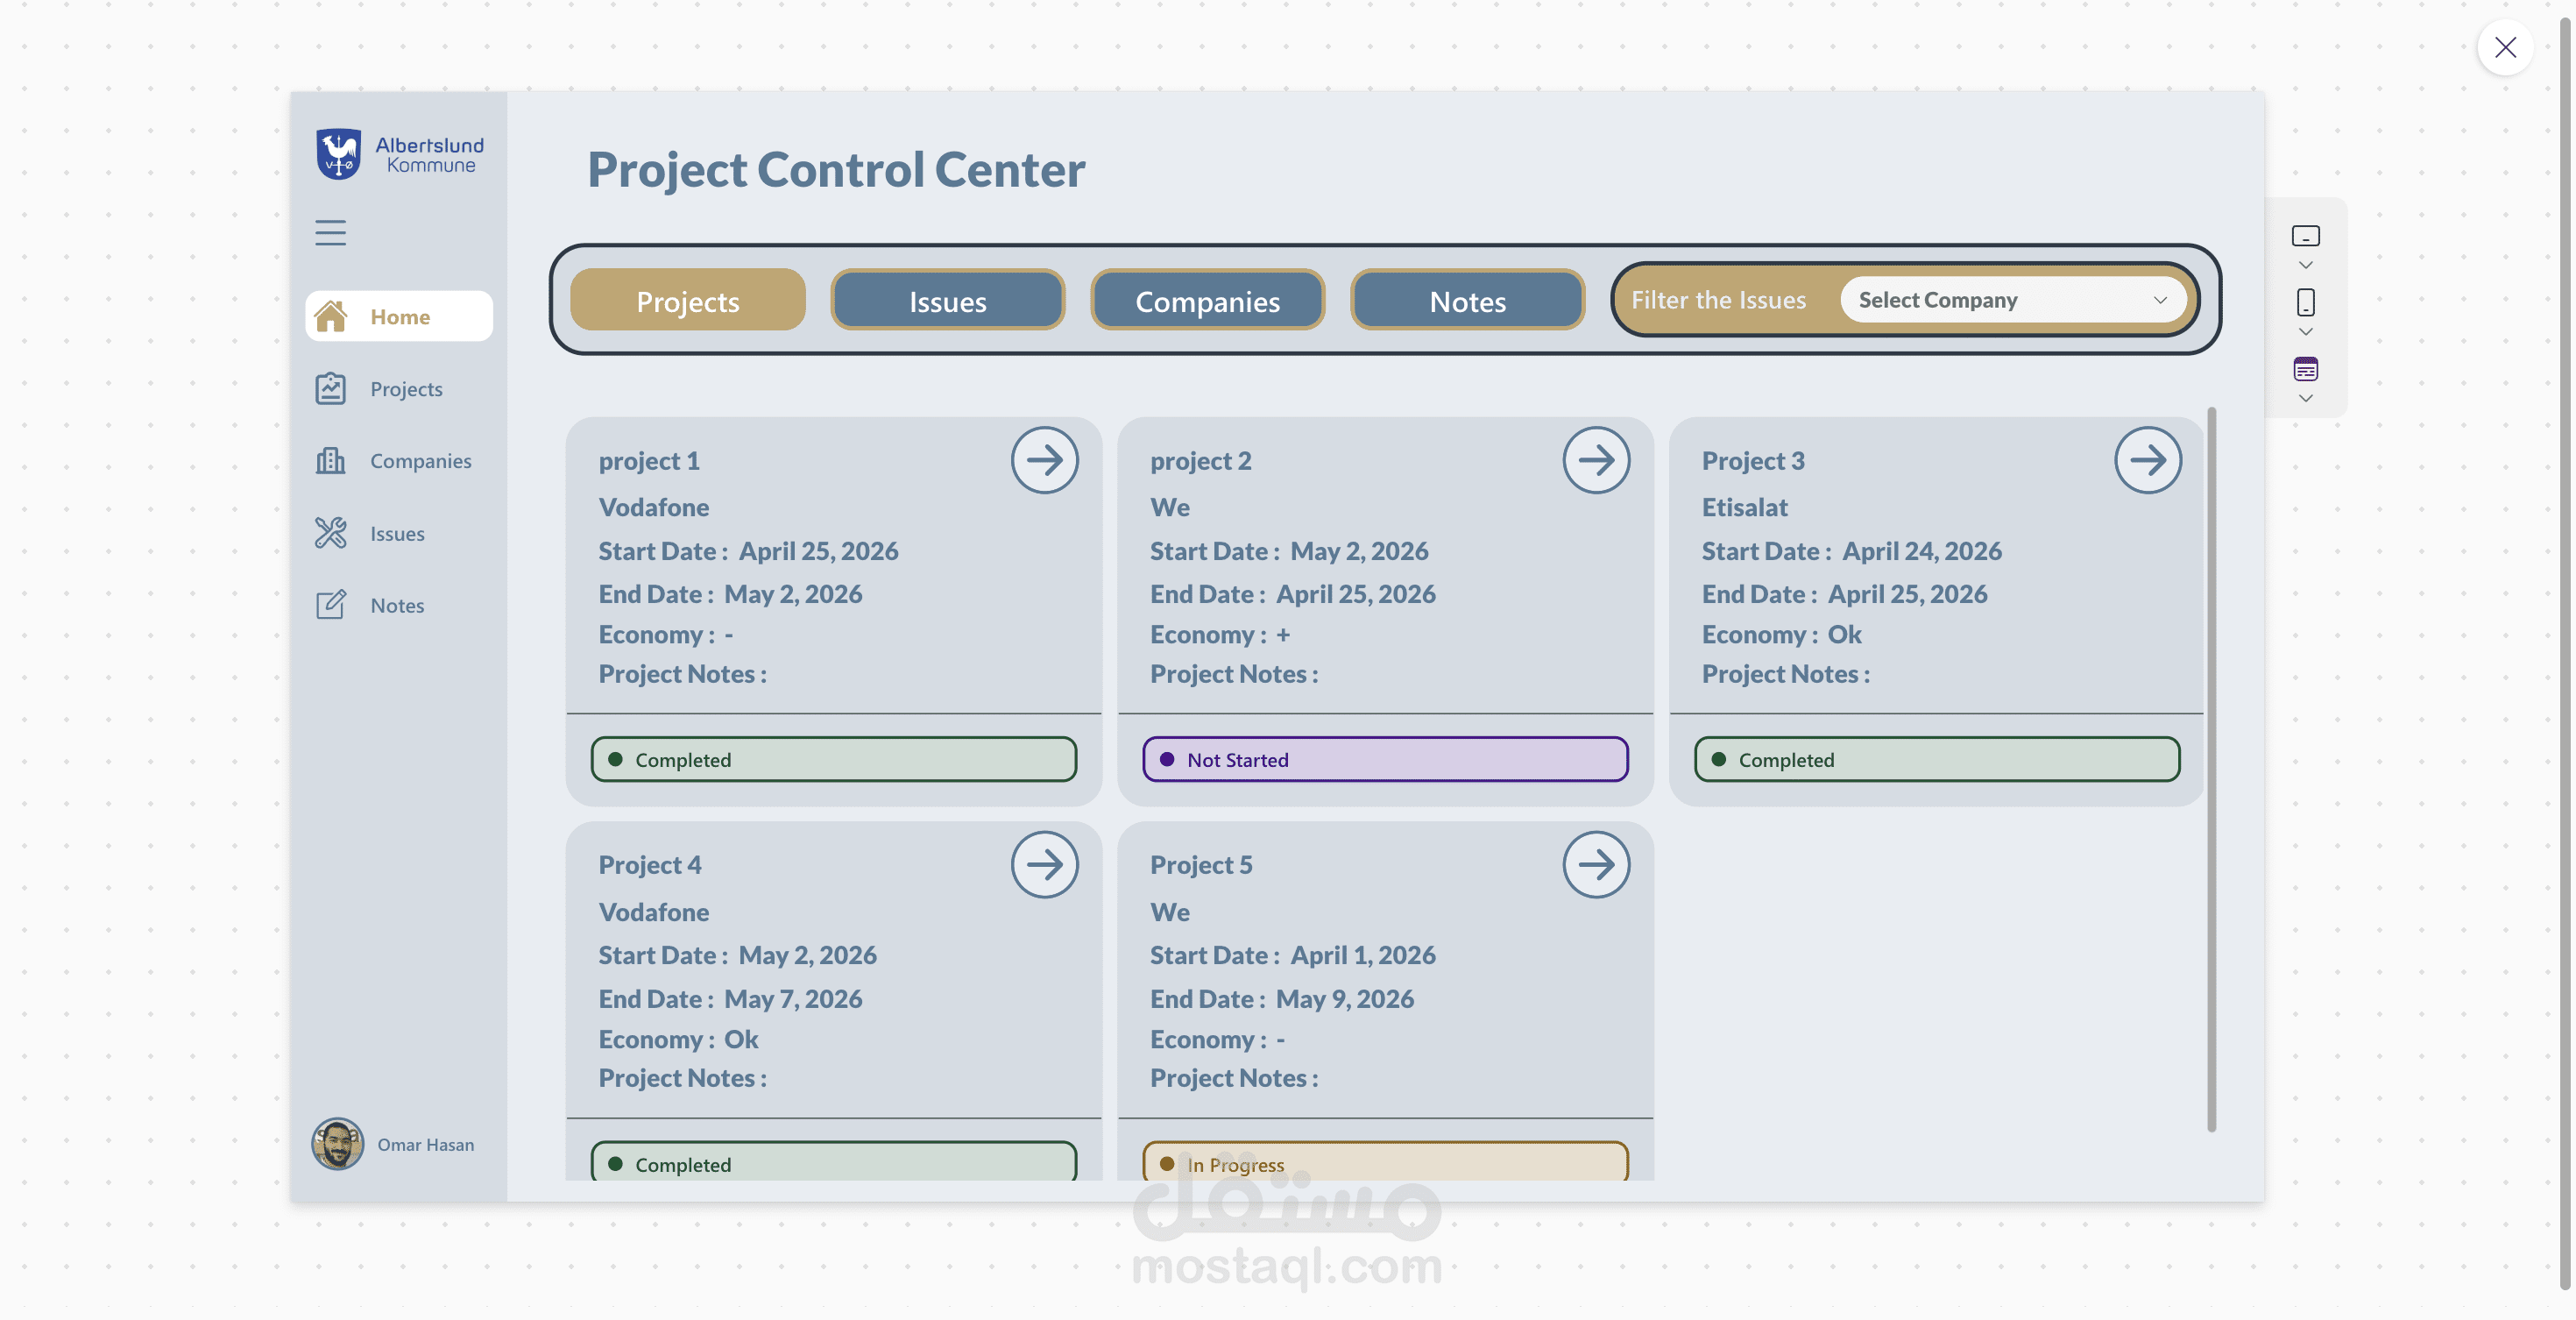Open project 2 arrow button
This screenshot has height=1320, width=2576.
pos(1596,460)
